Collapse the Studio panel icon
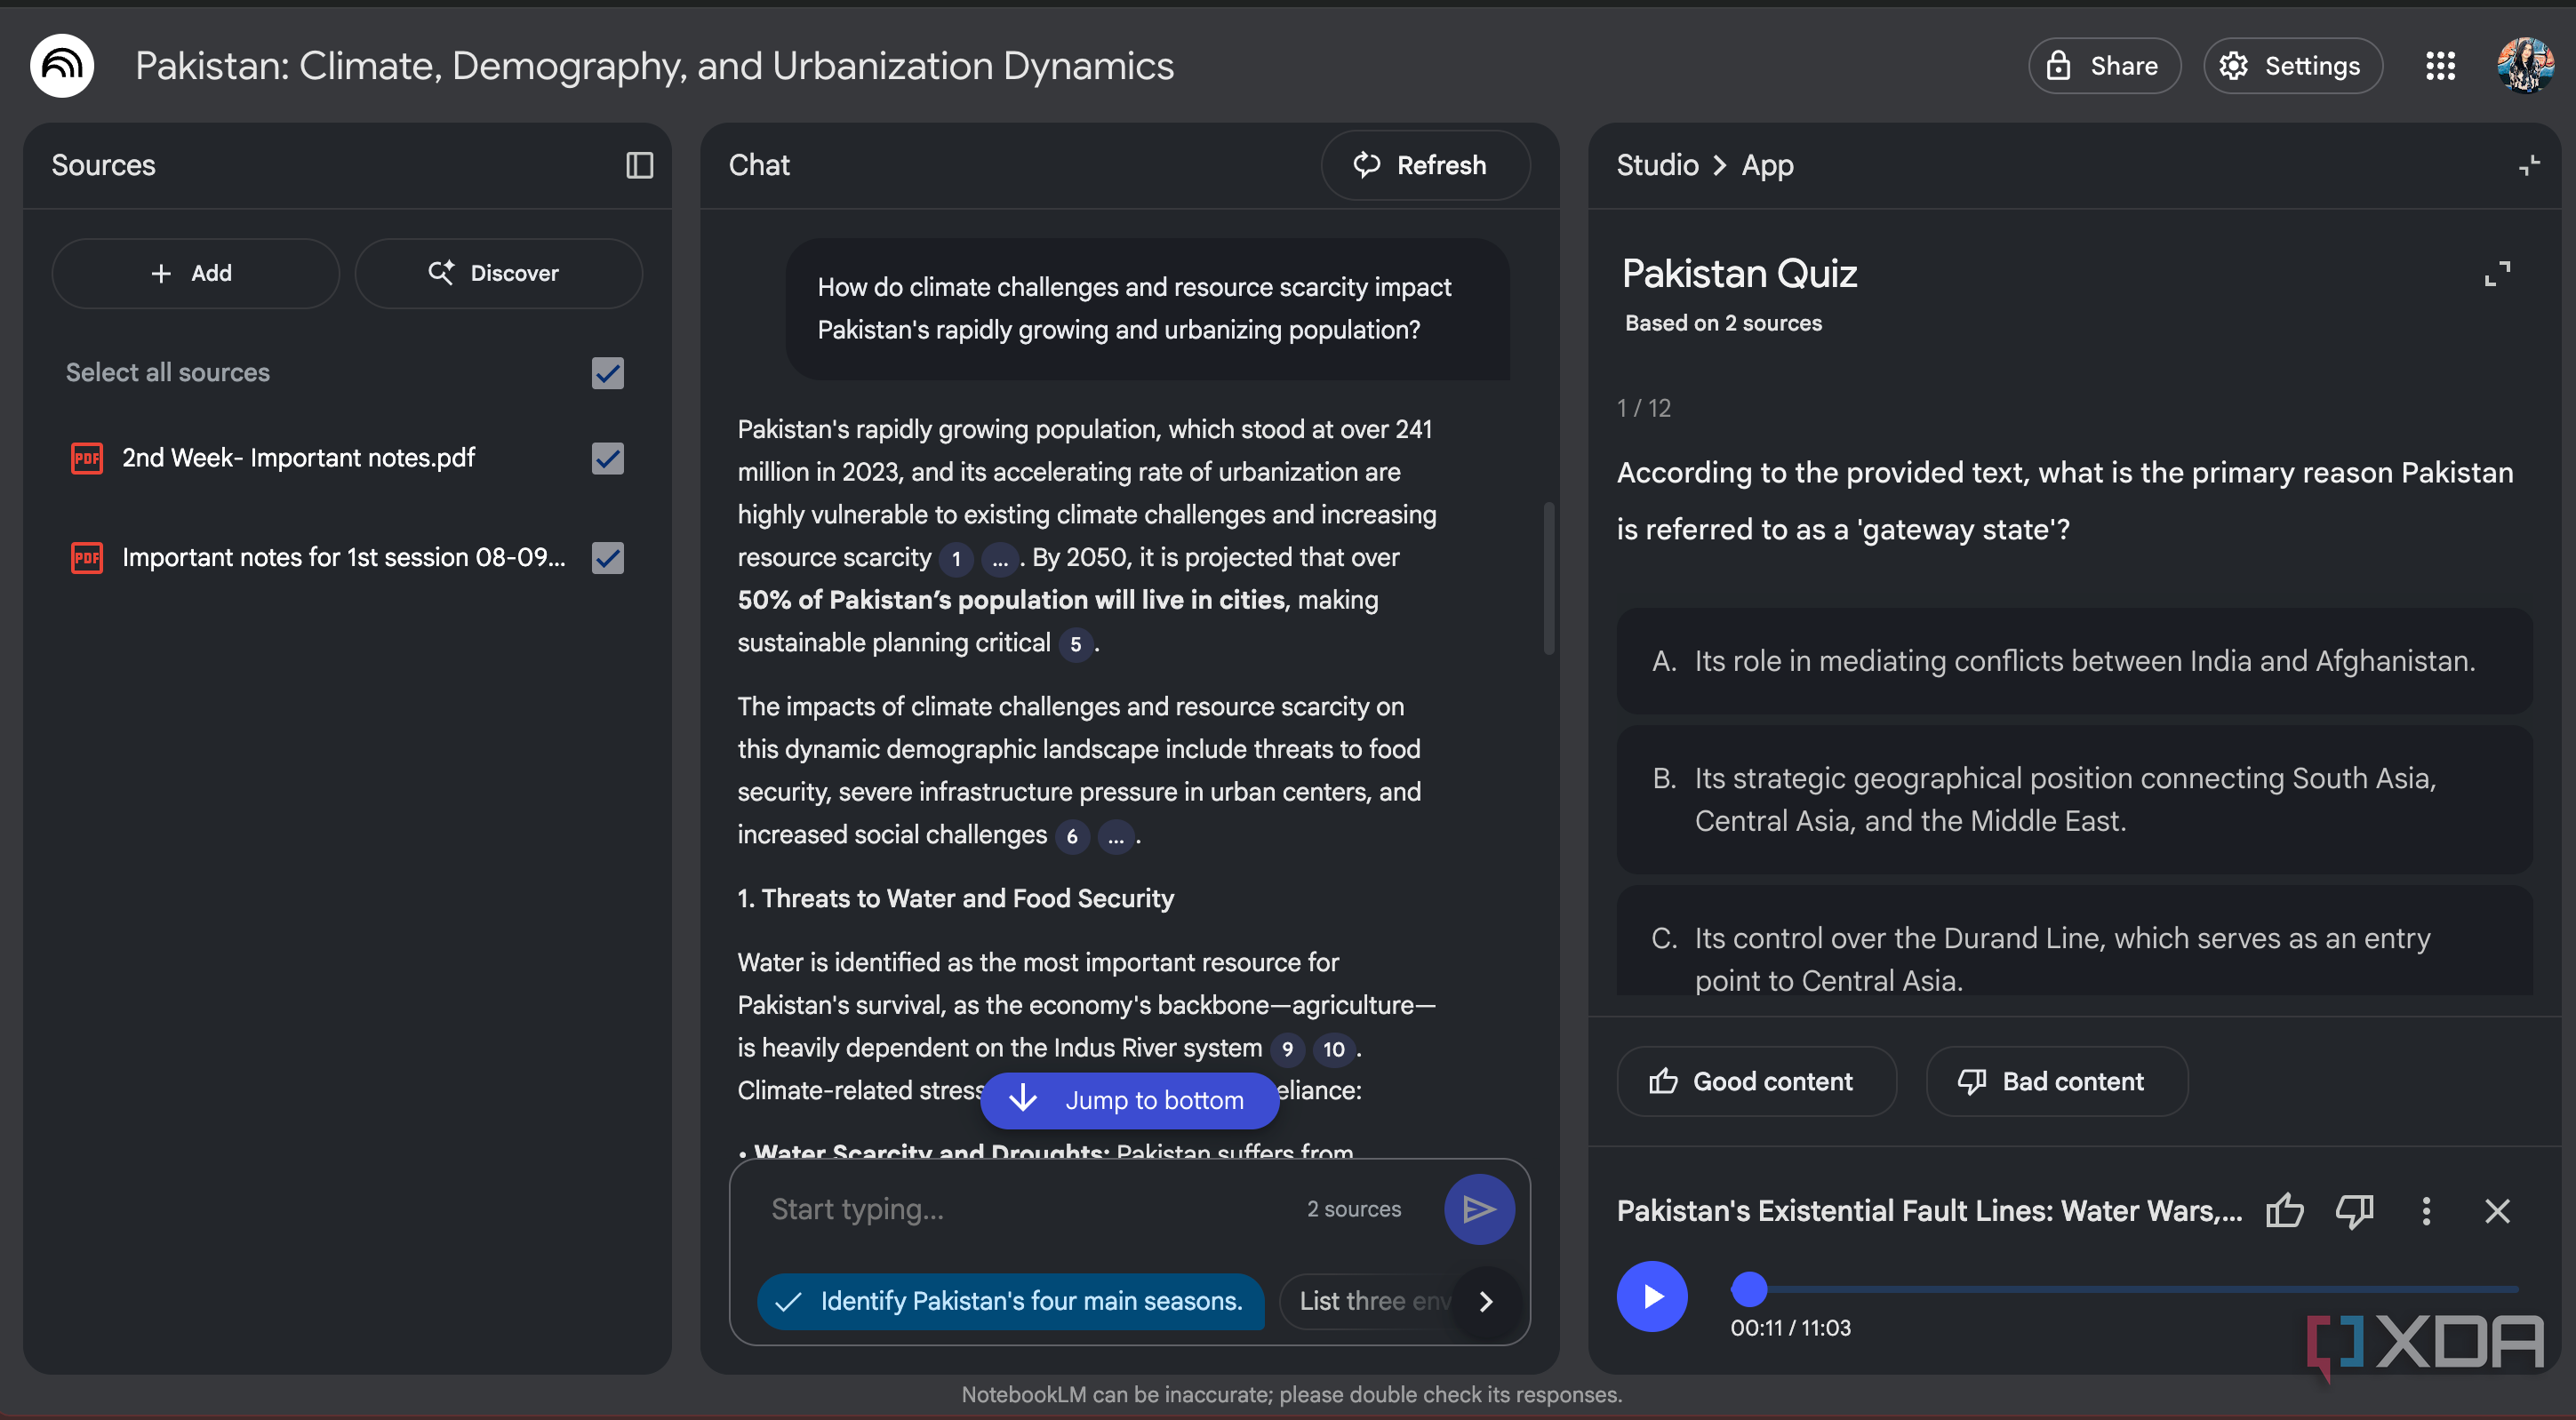Viewport: 2576px width, 1420px height. click(x=2529, y=165)
